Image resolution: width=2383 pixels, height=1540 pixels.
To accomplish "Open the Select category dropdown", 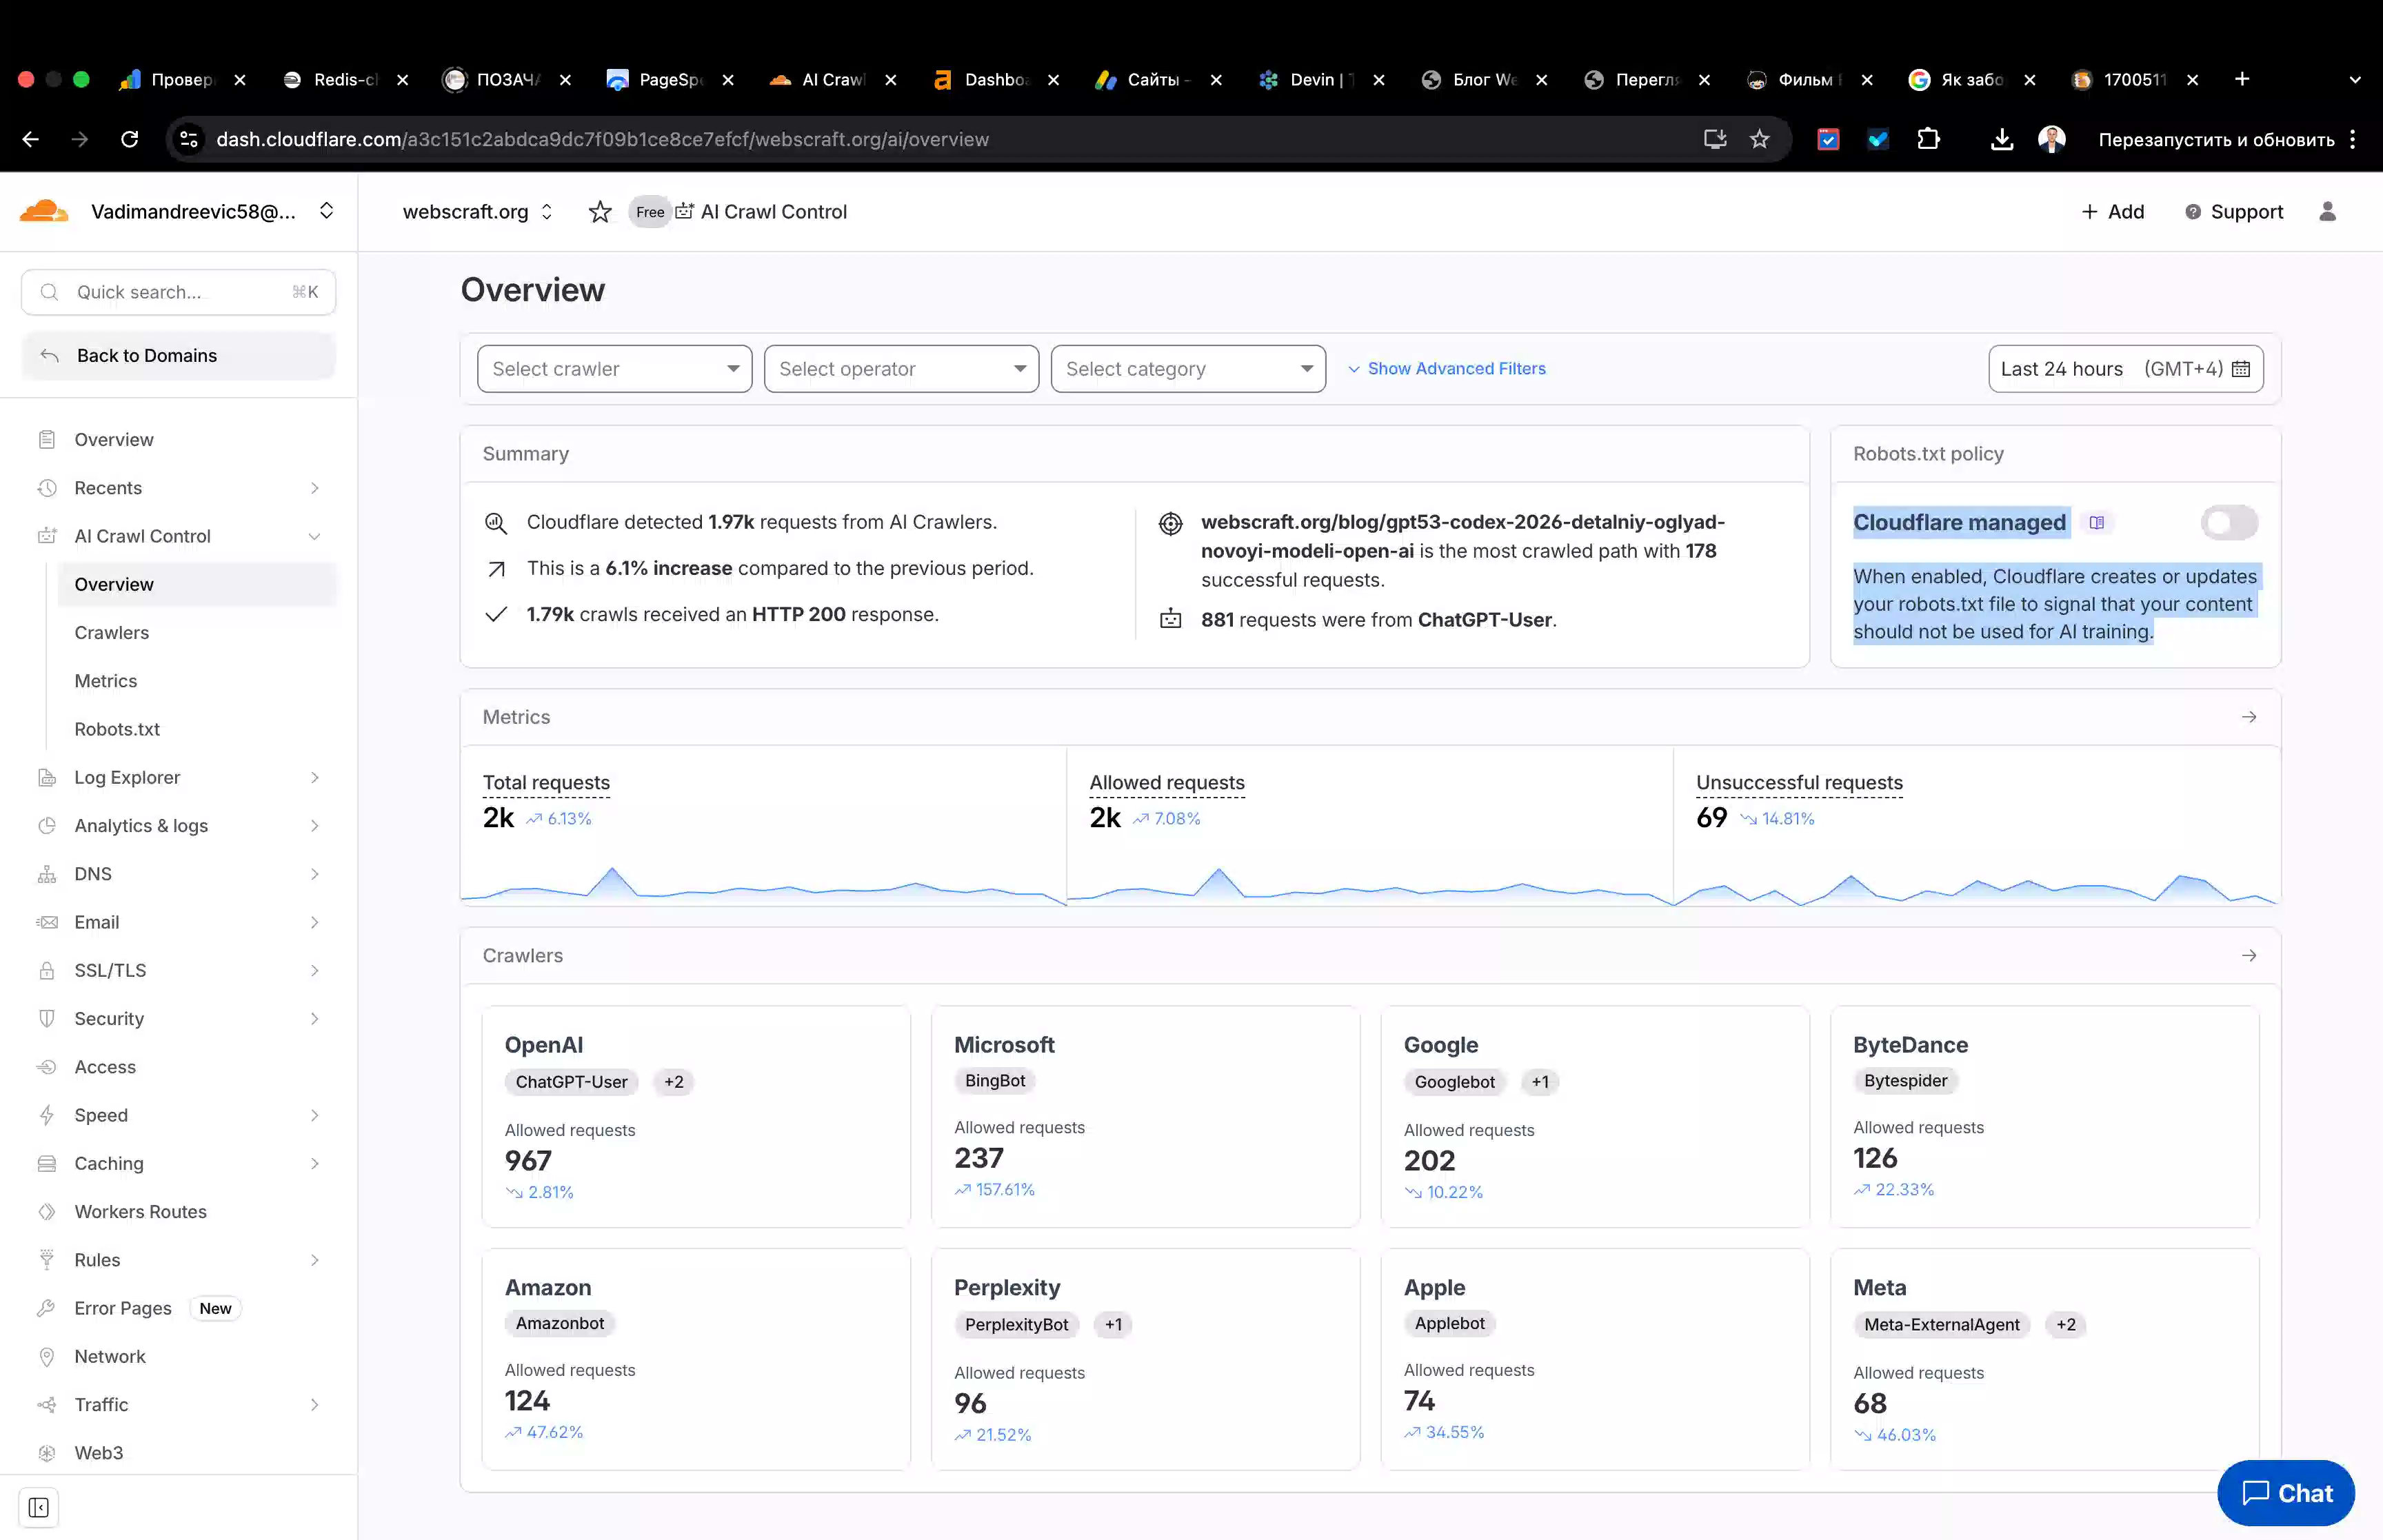I will [x=1188, y=368].
